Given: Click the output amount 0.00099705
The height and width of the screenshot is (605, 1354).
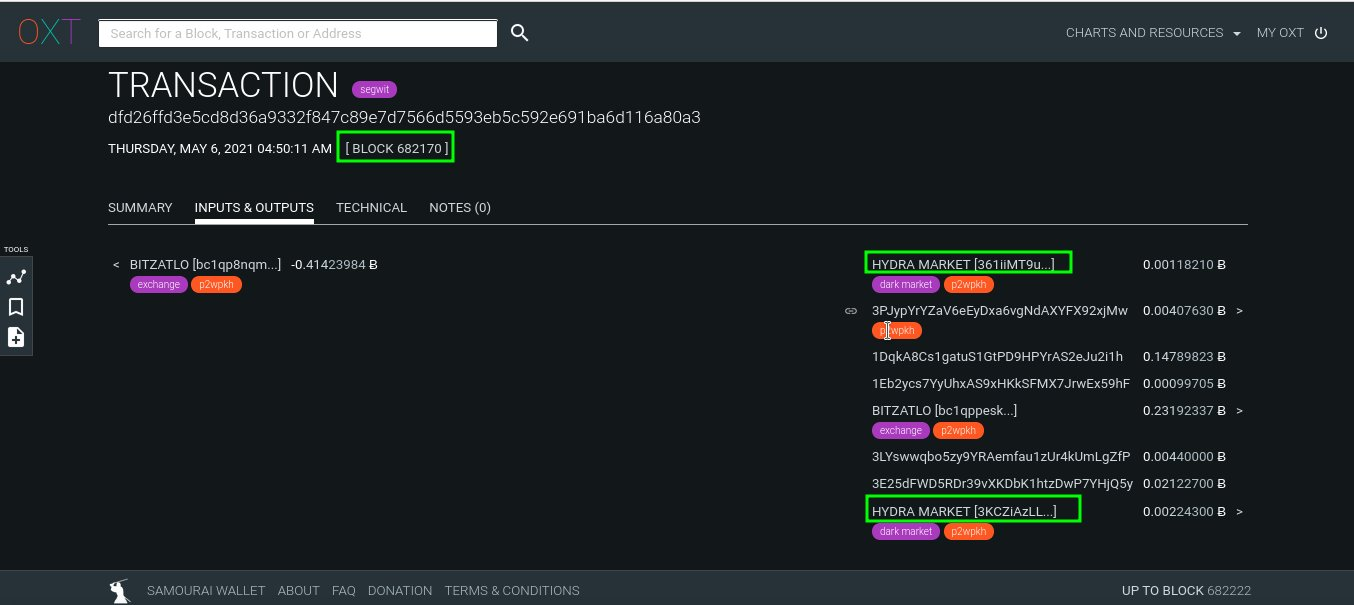Looking at the screenshot, I should pyautogui.click(x=1184, y=384).
